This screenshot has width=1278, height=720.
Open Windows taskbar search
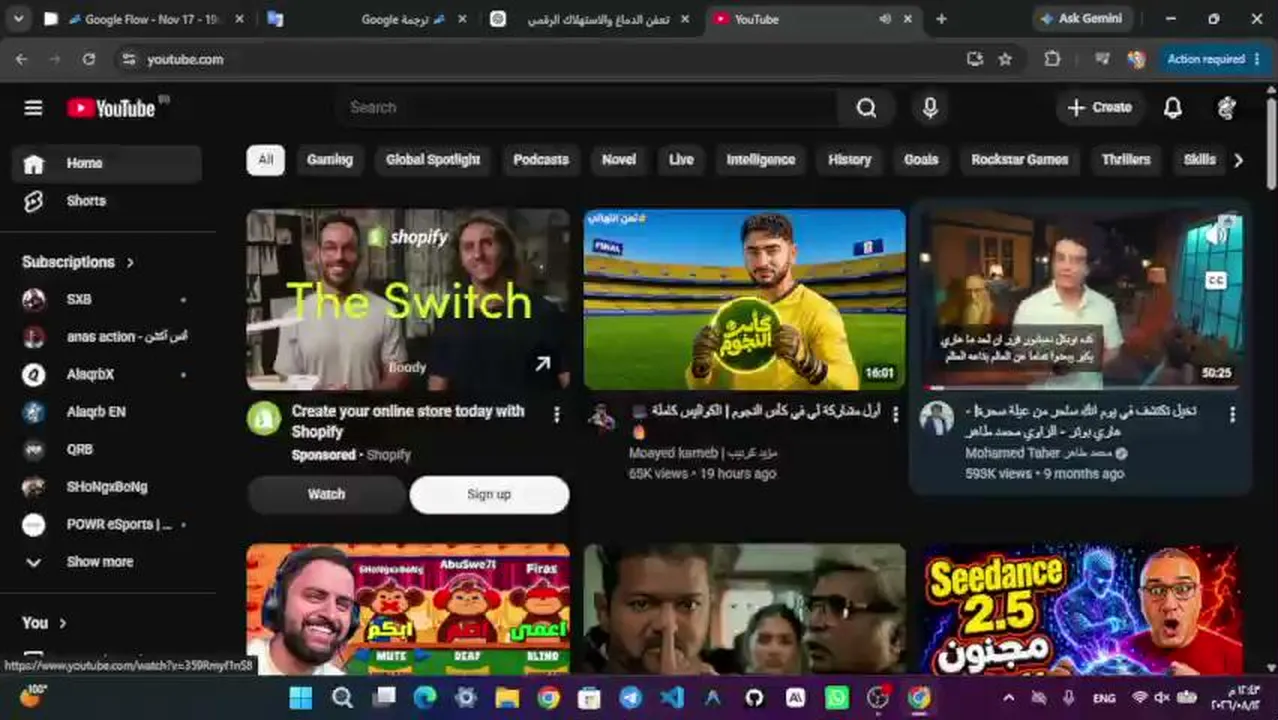342,697
